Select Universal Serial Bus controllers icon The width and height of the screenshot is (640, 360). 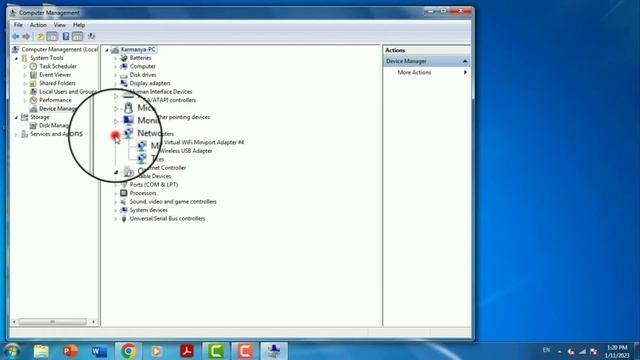pos(124,218)
